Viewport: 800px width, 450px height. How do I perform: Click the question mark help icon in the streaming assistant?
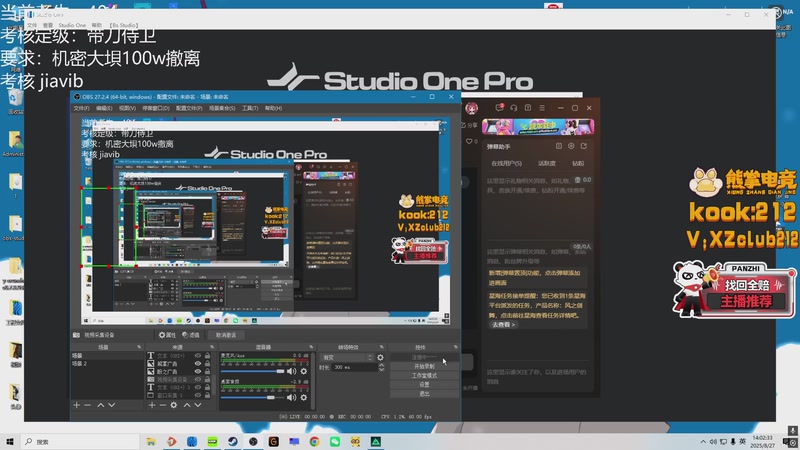528,108
